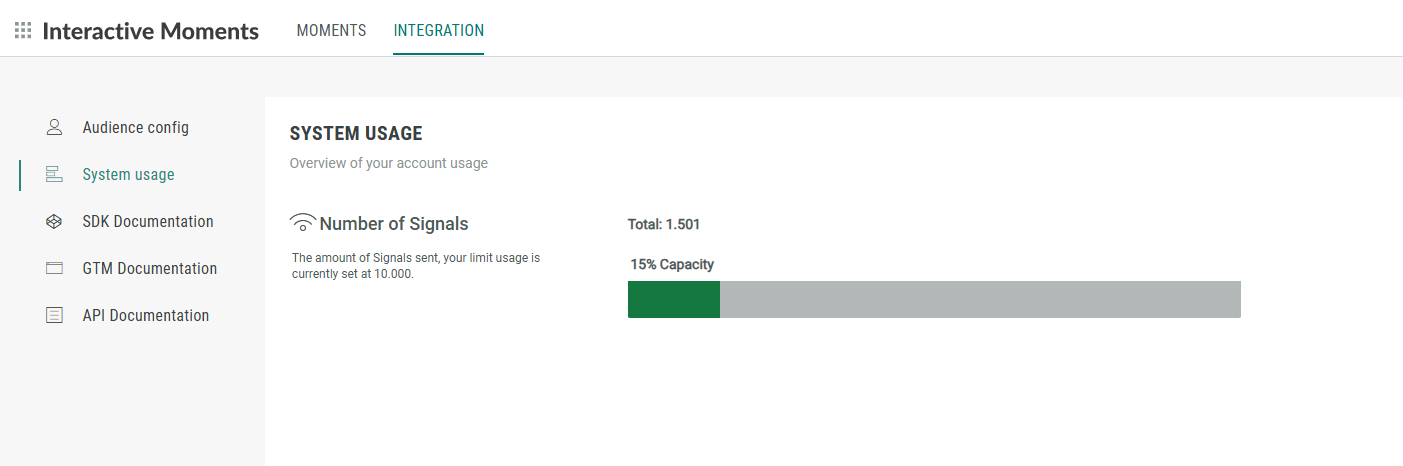Click the Number of Signals heading

point(394,224)
